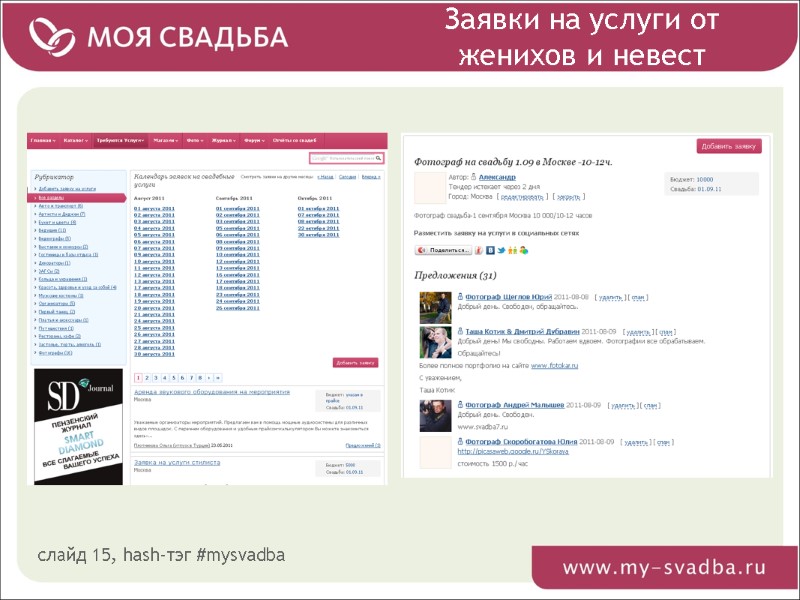This screenshot has width=800, height=600.
Task: Open the Фото dropdown menu
Action: (x=195, y=140)
